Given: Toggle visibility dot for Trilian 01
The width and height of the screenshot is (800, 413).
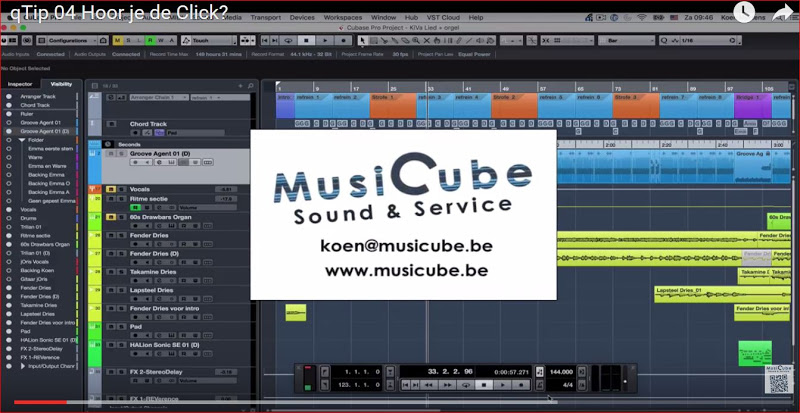Looking at the screenshot, I should [9, 227].
